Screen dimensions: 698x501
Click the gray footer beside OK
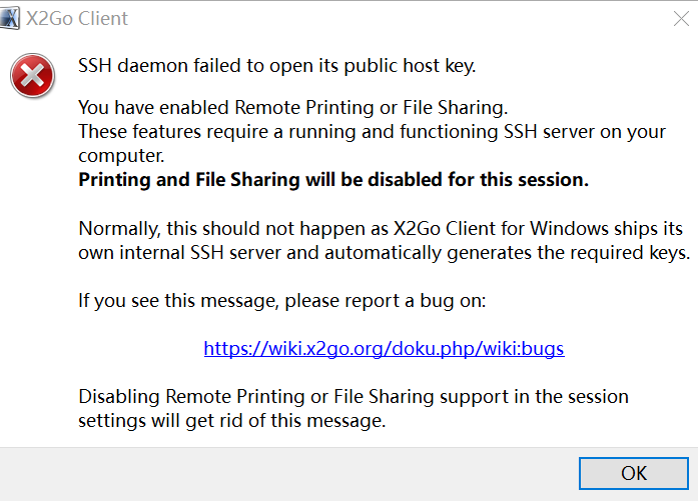click(289, 474)
